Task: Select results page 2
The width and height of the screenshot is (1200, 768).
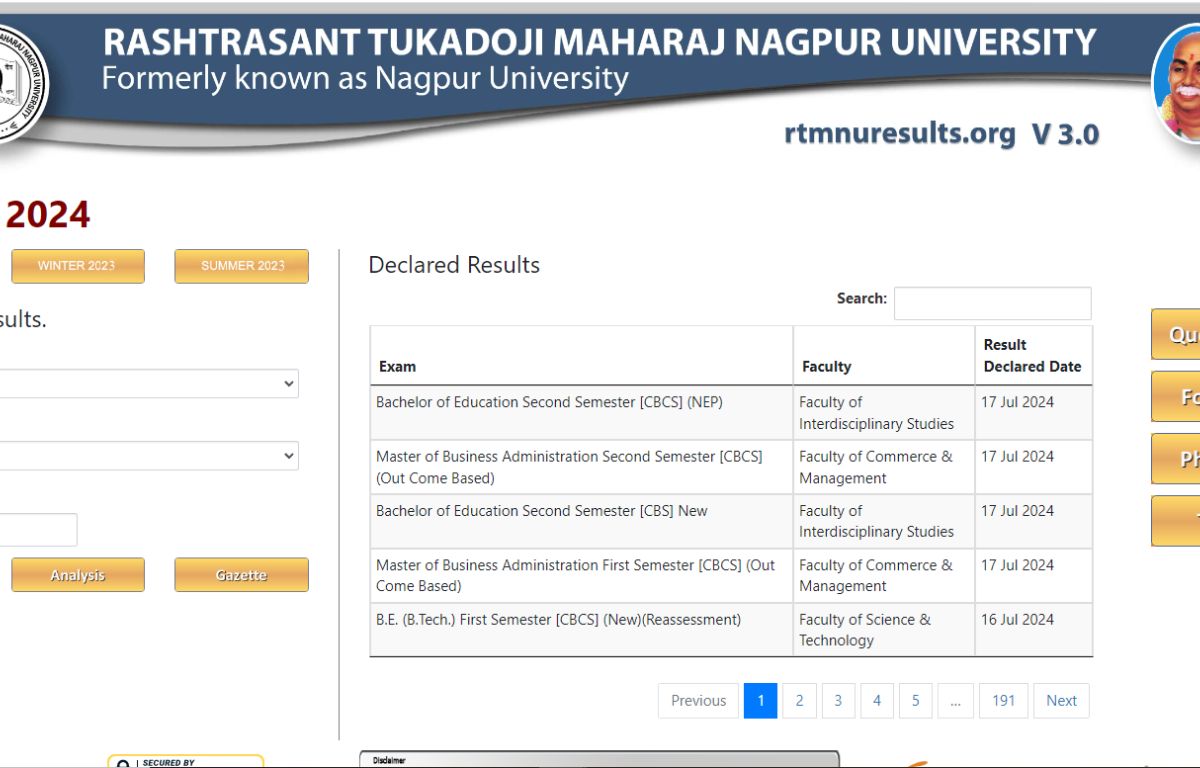Action: 799,701
